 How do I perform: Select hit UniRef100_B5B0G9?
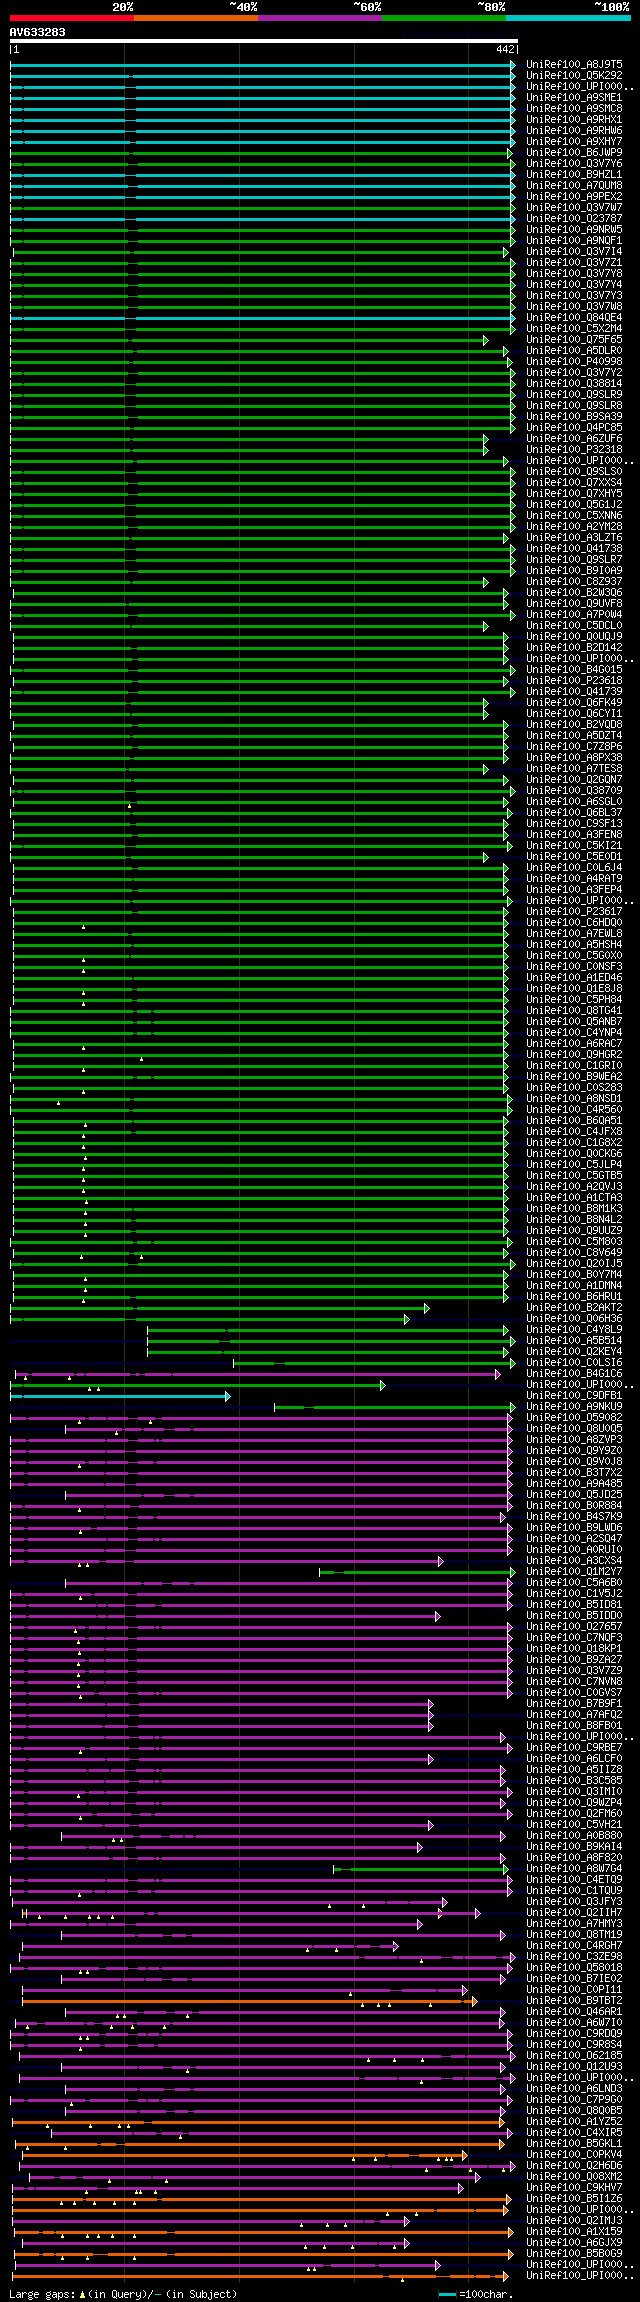[574, 2253]
